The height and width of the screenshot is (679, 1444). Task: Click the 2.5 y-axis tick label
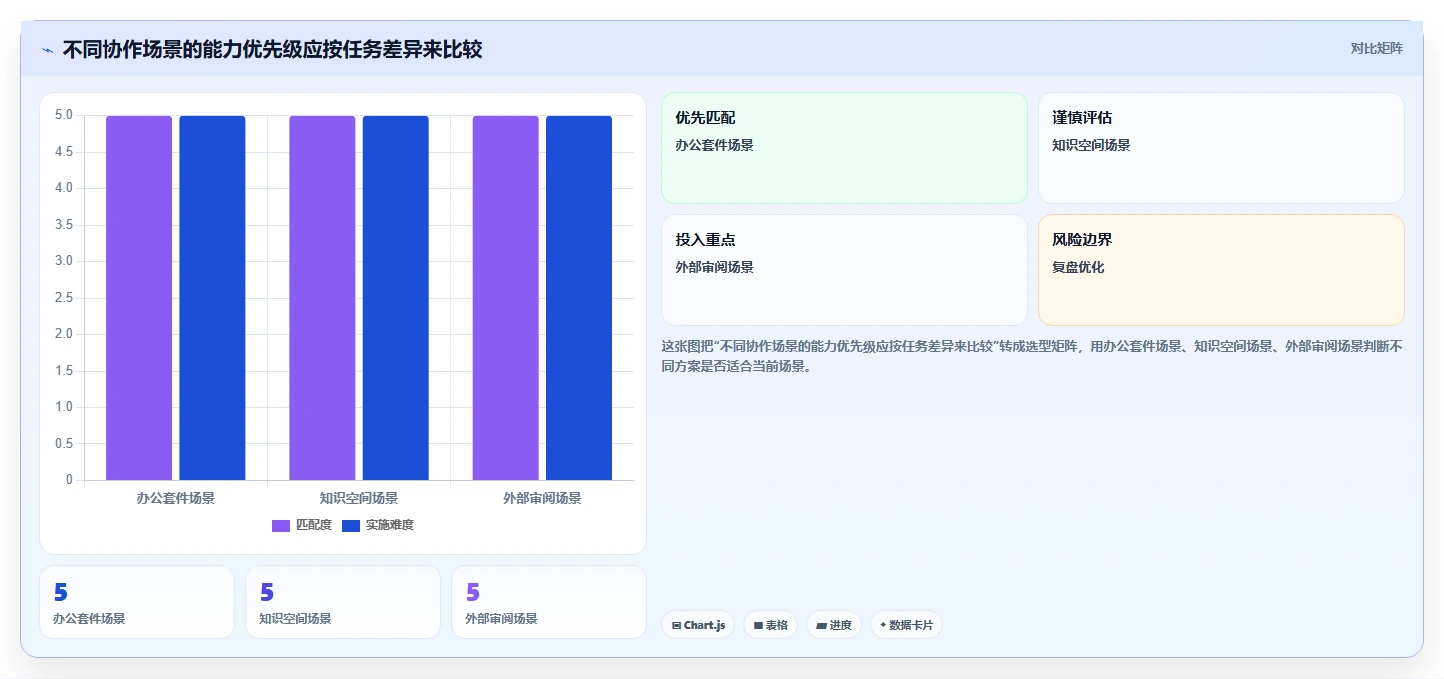[x=63, y=298]
